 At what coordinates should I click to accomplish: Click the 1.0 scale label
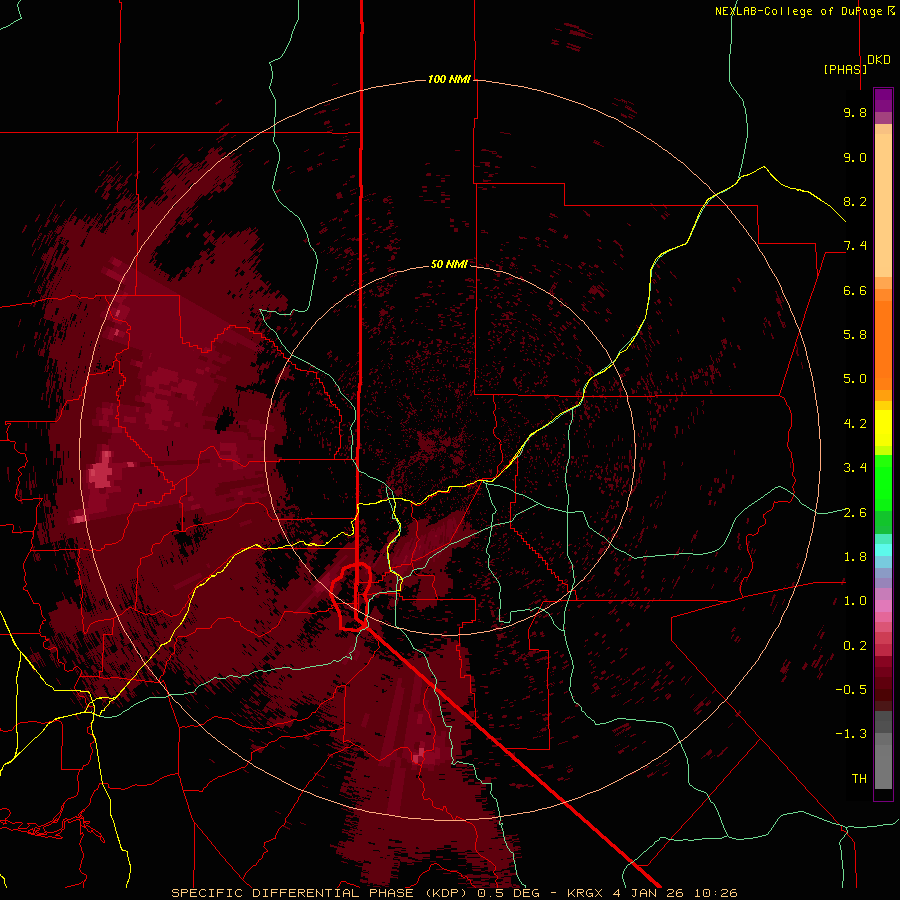[x=855, y=601]
